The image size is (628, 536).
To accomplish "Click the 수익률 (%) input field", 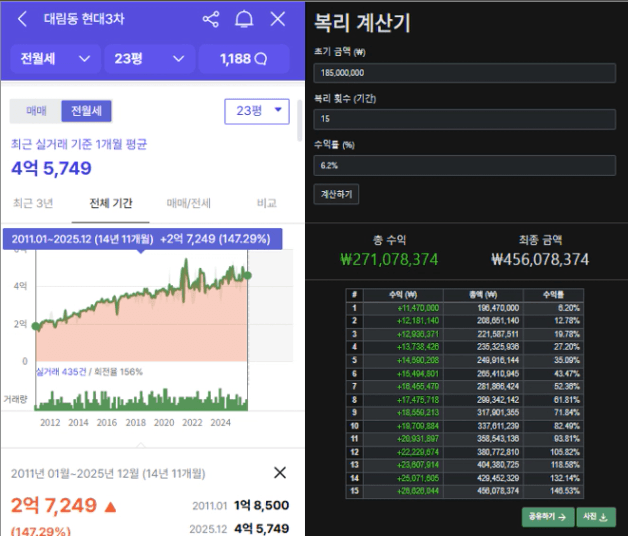I will pyautogui.click(x=464, y=165).
